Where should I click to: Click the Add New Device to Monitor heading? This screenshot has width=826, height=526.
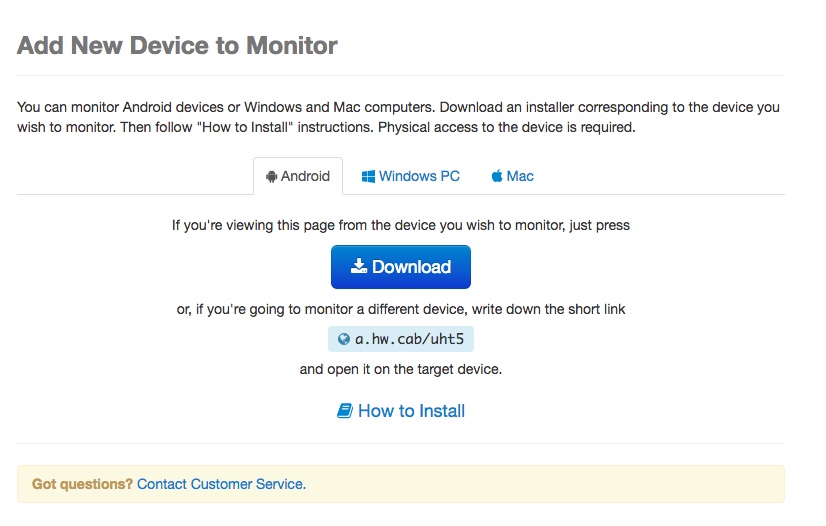click(x=177, y=45)
